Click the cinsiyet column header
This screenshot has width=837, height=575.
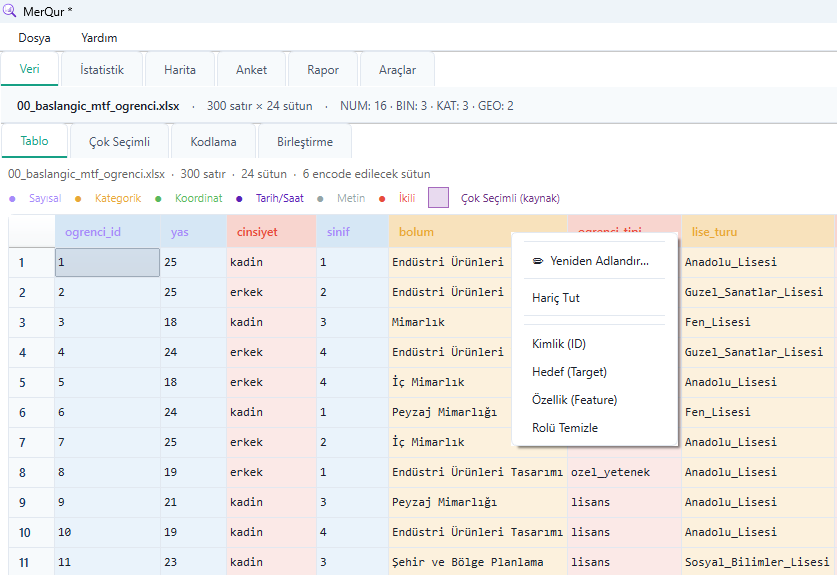click(x=272, y=232)
